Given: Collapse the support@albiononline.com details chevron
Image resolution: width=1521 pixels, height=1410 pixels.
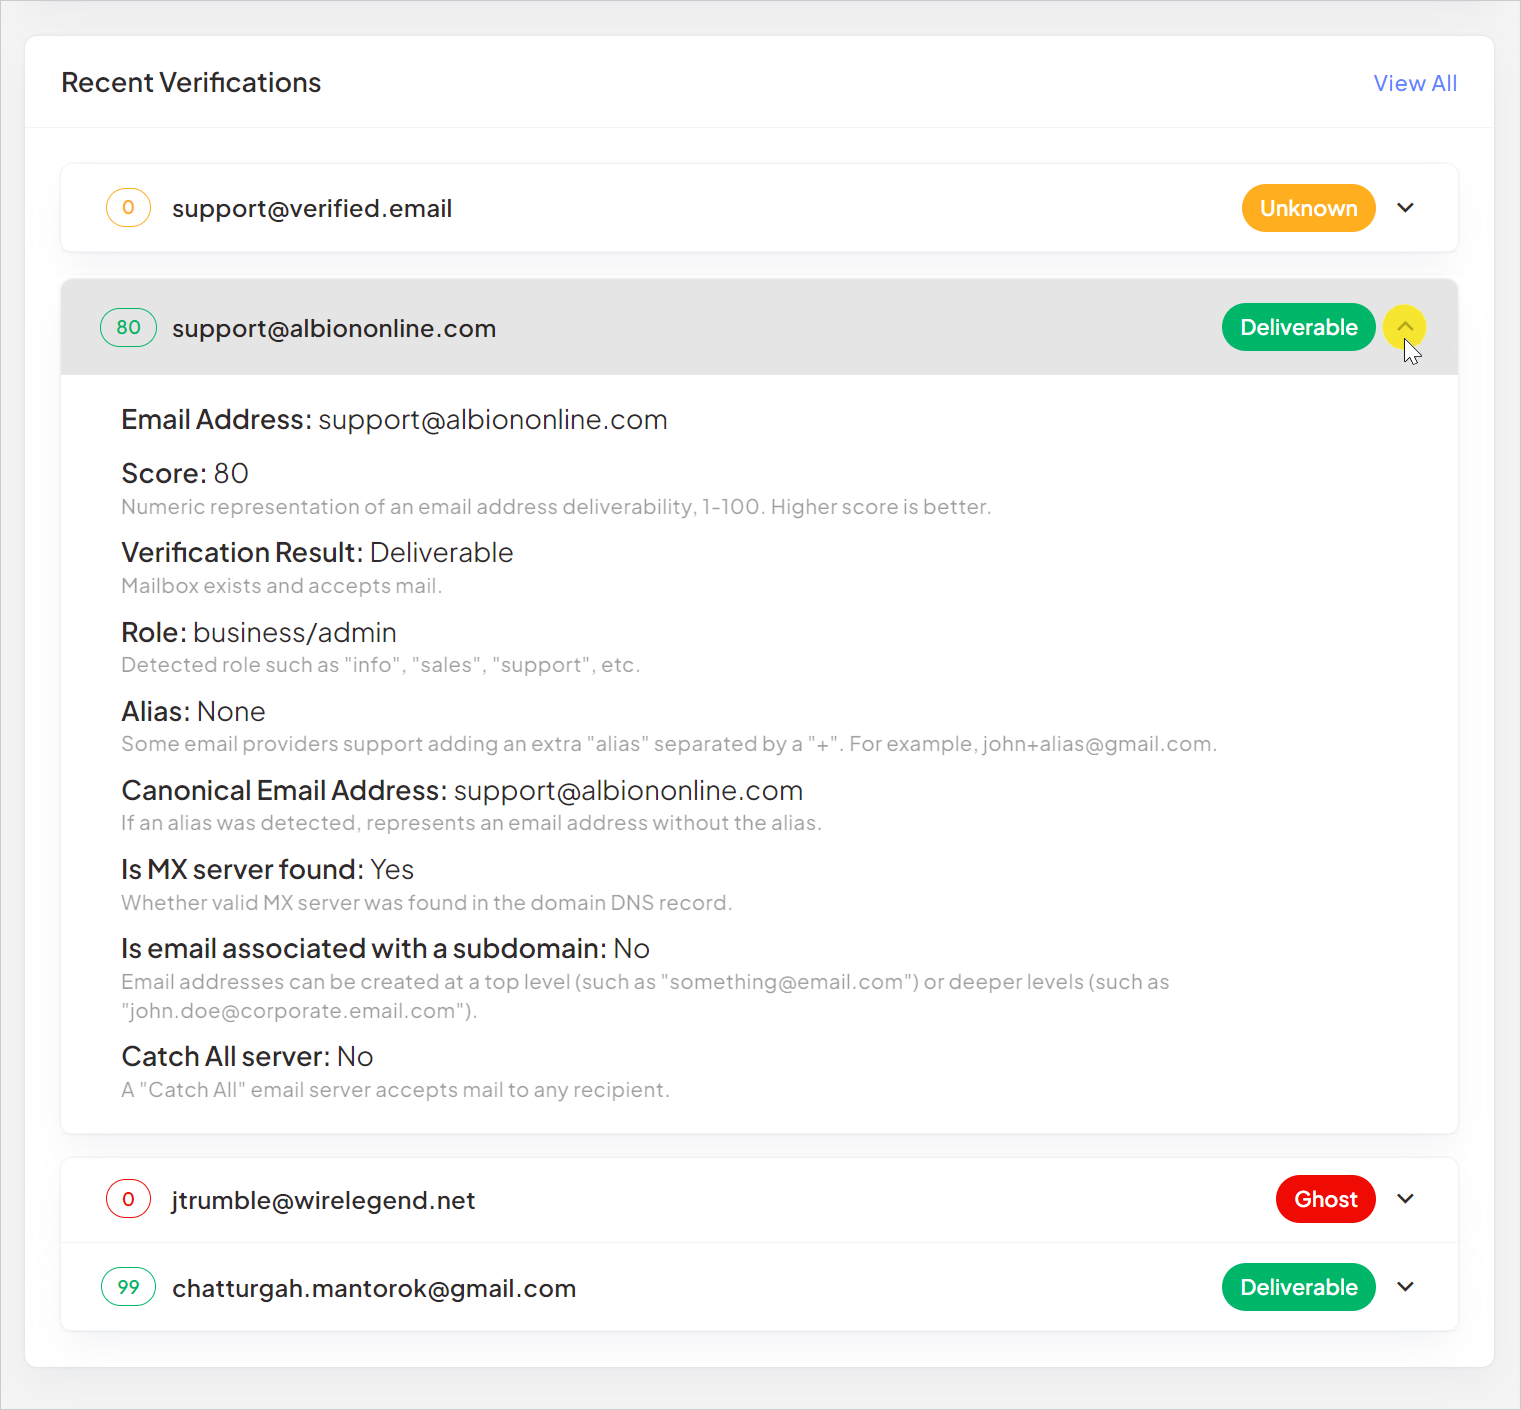Looking at the screenshot, I should pos(1404,326).
